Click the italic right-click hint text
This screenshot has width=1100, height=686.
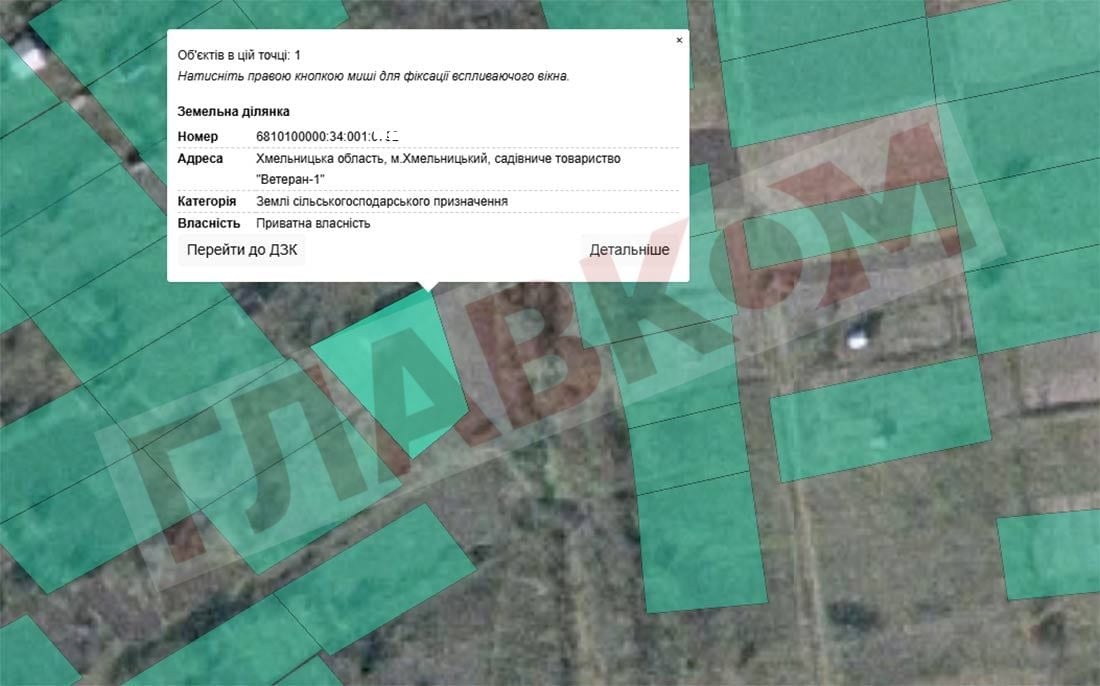pyautogui.click(x=373, y=76)
